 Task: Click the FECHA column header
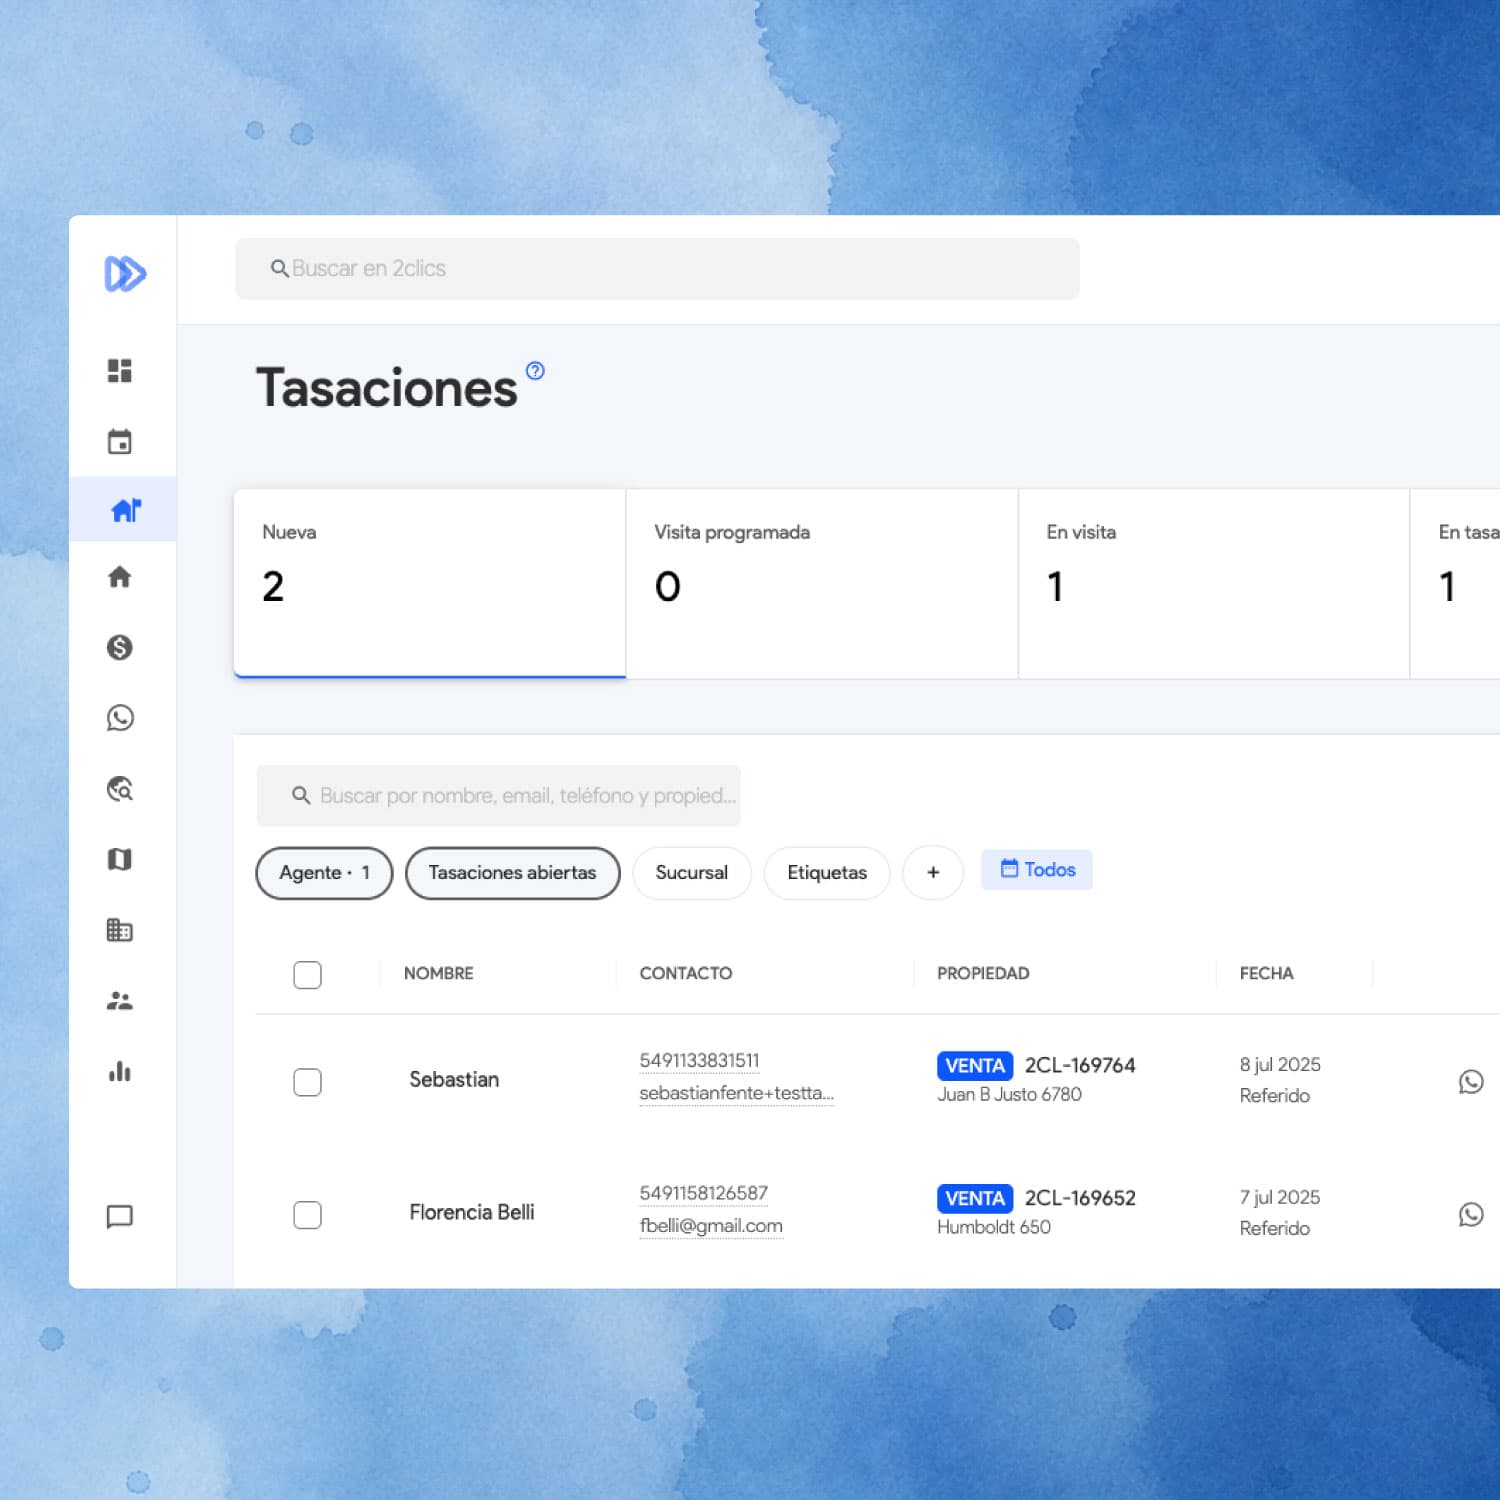(1266, 974)
